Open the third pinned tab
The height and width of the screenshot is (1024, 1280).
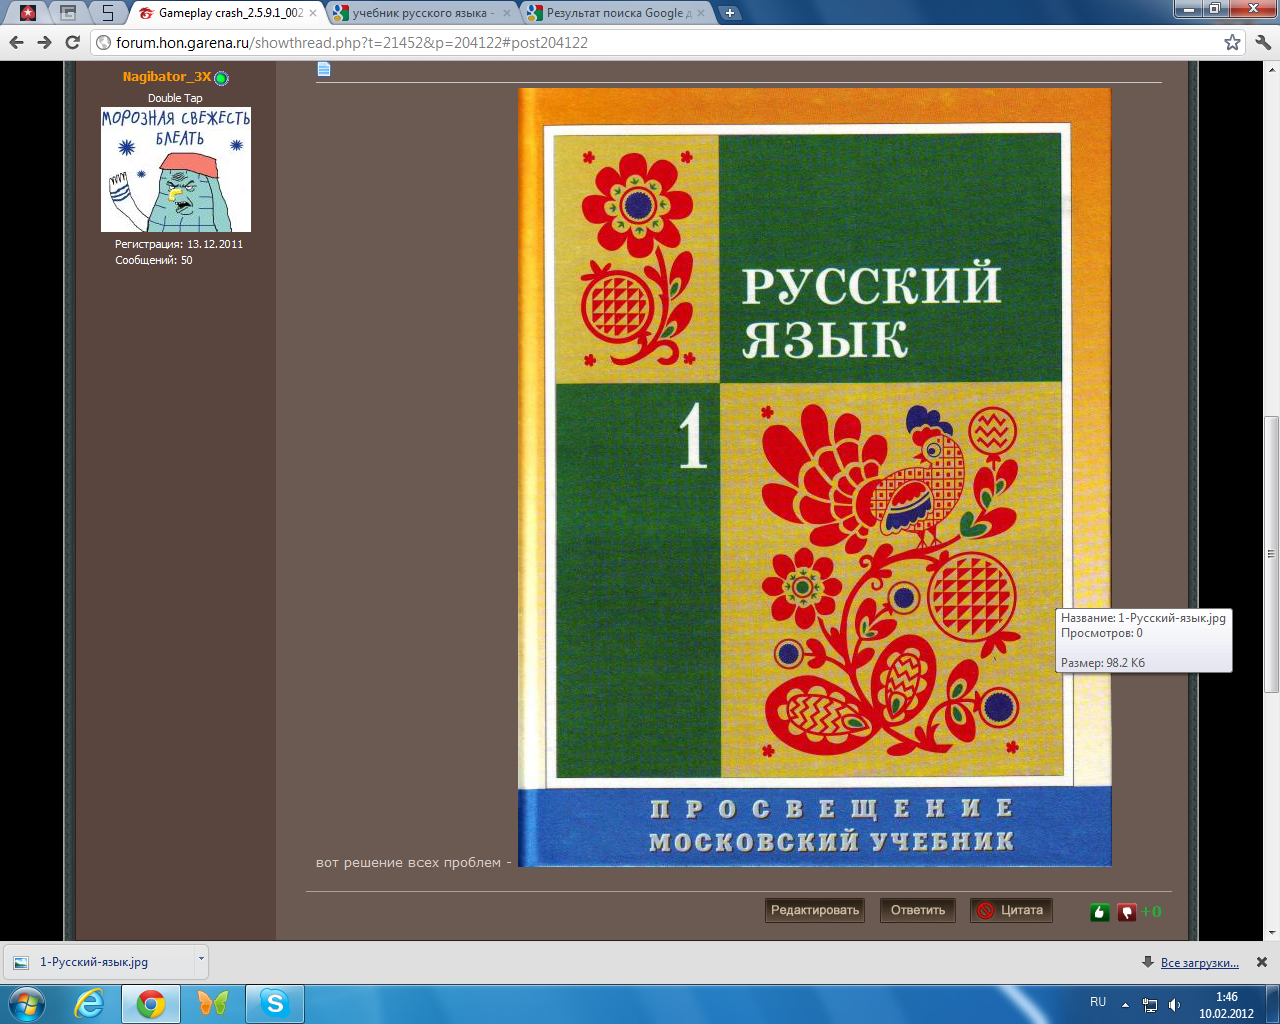click(107, 13)
